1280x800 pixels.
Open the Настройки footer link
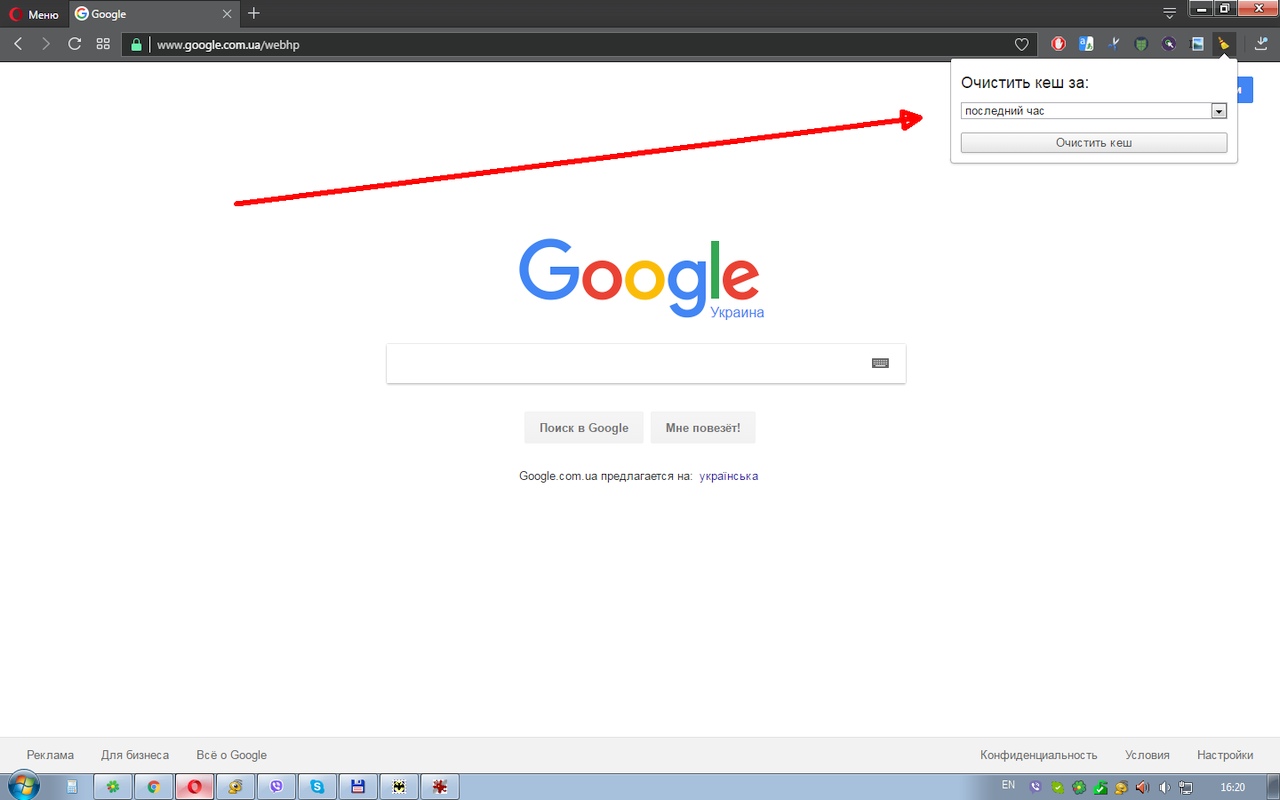[x=1225, y=755]
